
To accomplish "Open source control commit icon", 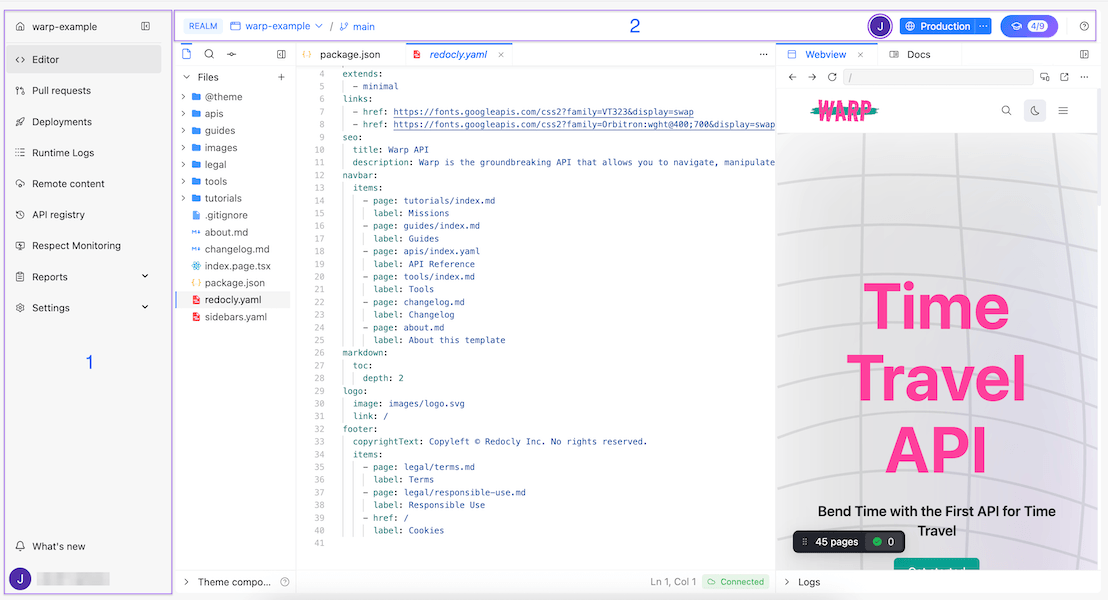I will 232,54.
